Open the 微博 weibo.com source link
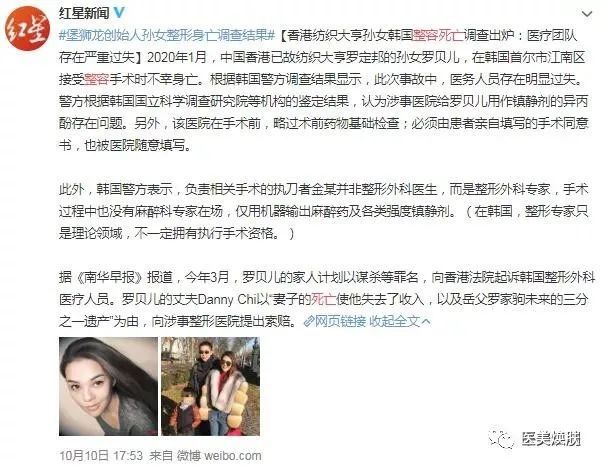The width and height of the screenshot is (600, 466). coord(219,456)
